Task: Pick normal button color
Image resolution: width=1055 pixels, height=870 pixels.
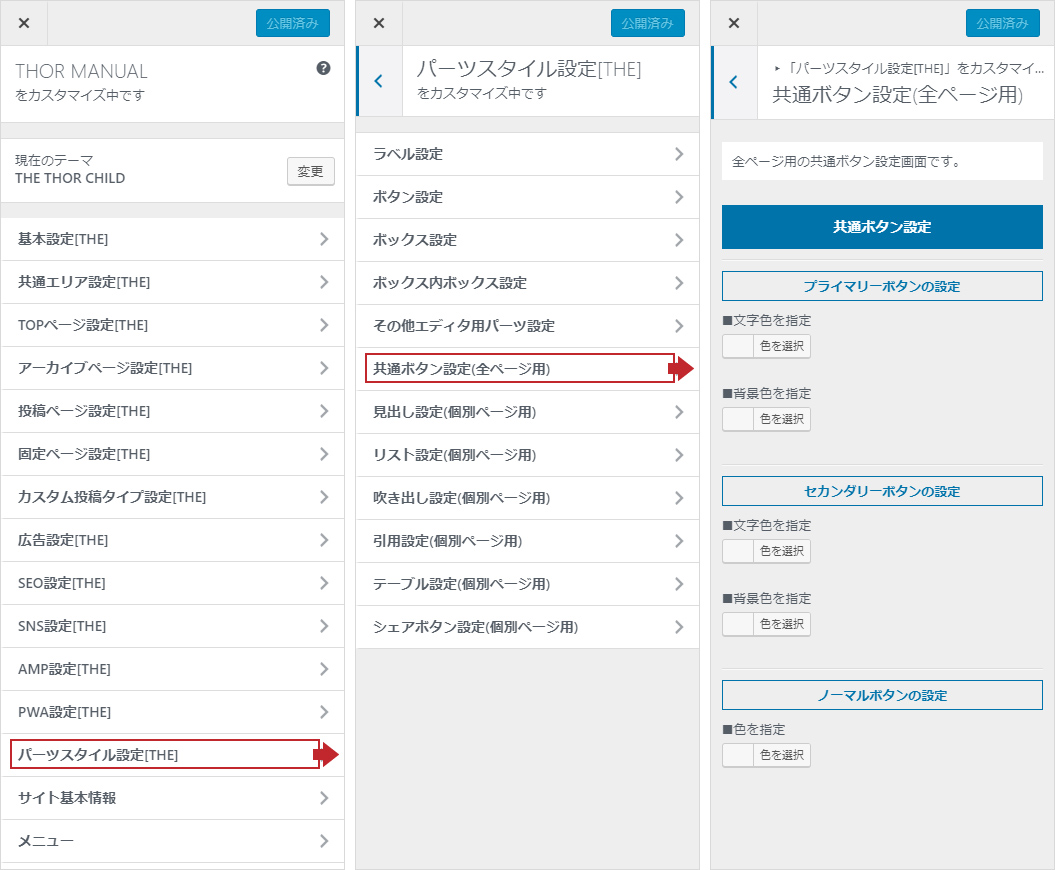Action: click(x=766, y=755)
